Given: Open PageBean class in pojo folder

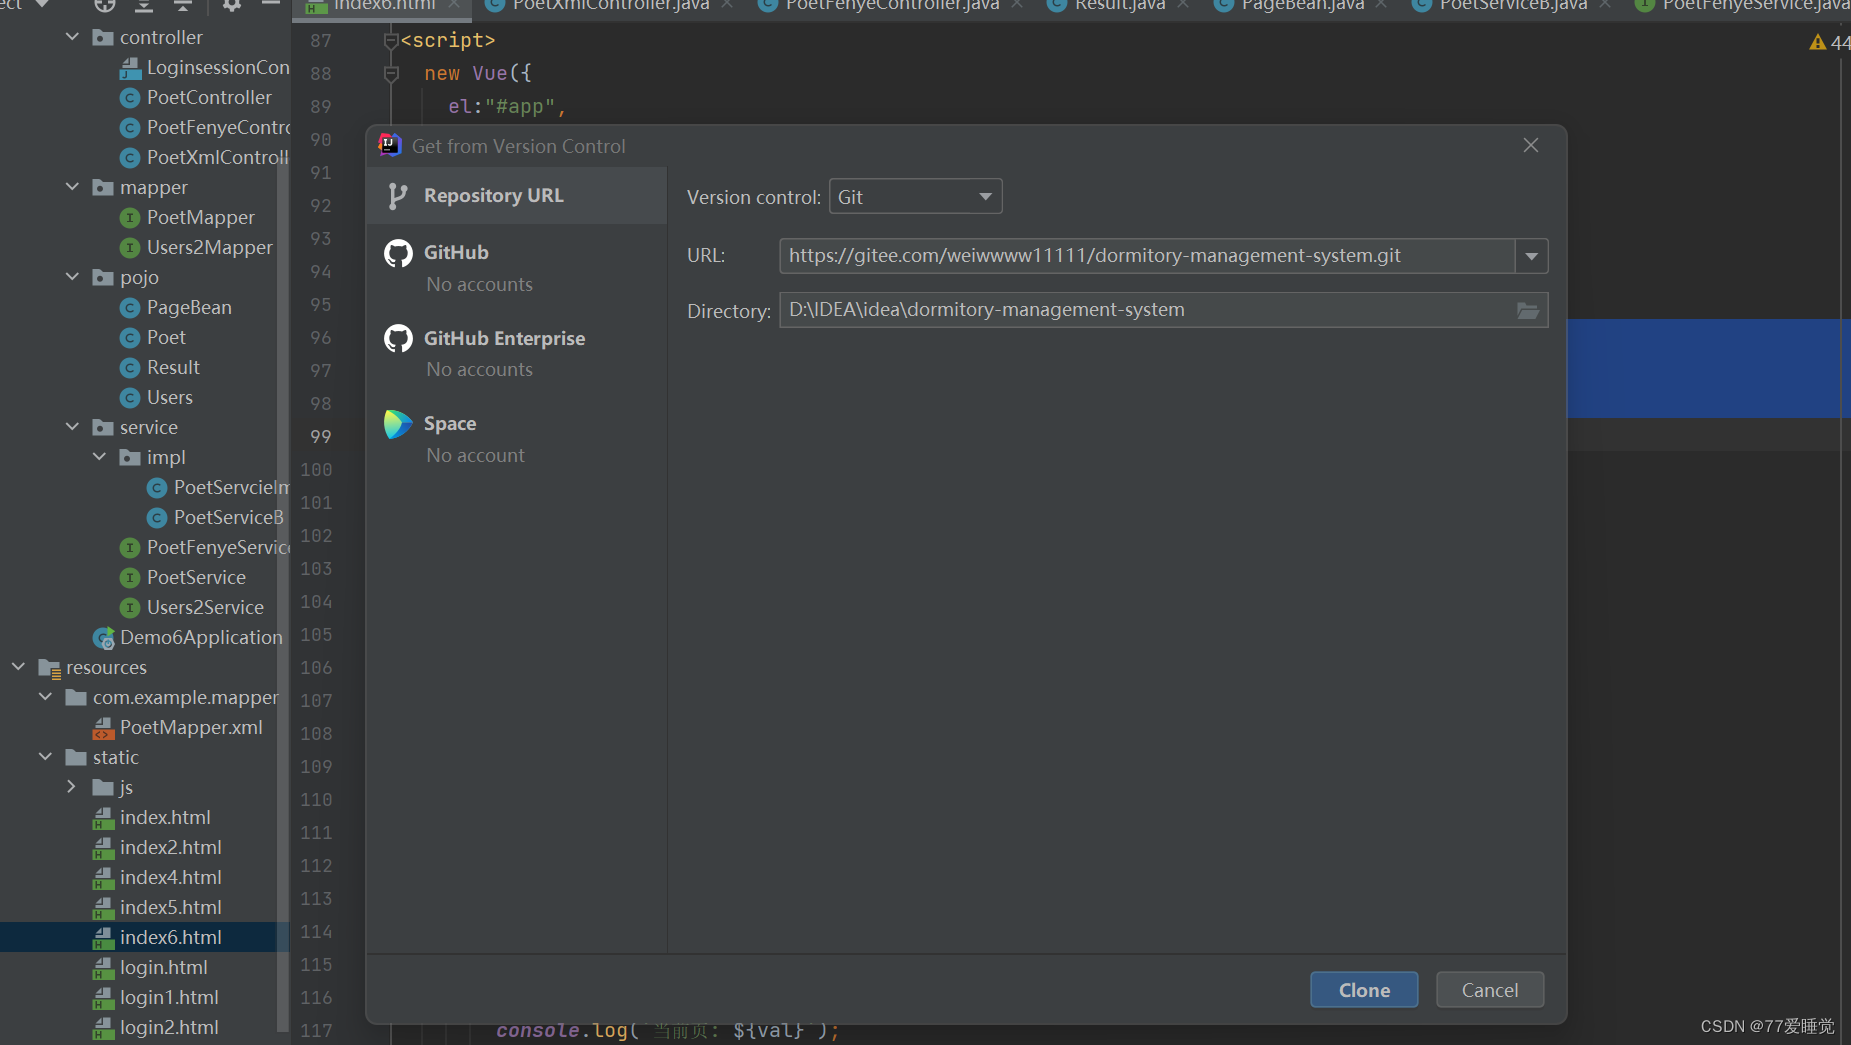Looking at the screenshot, I should [x=176, y=307].
